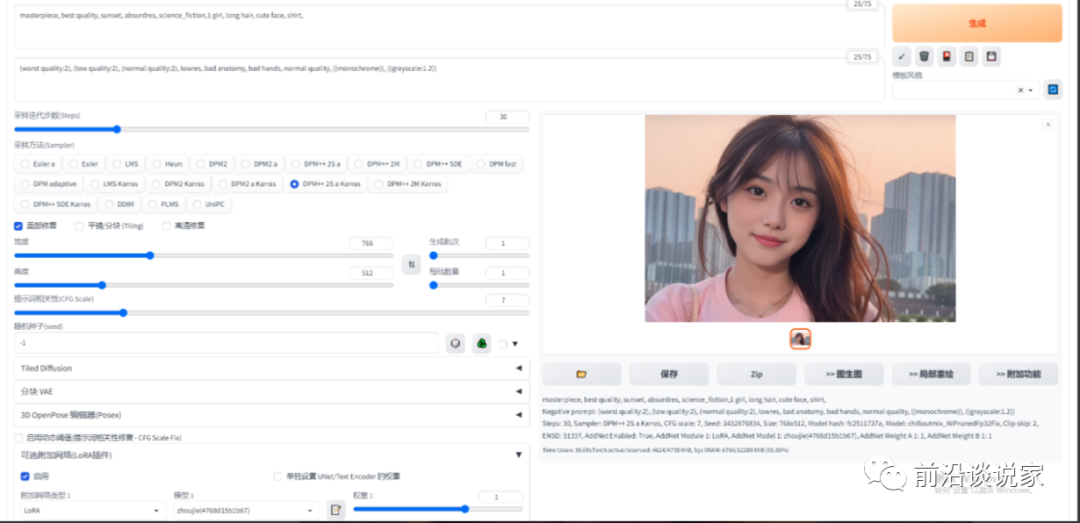Click the blue refresh icon beside 模板风格
This screenshot has height=523, width=1080.
[1052, 90]
